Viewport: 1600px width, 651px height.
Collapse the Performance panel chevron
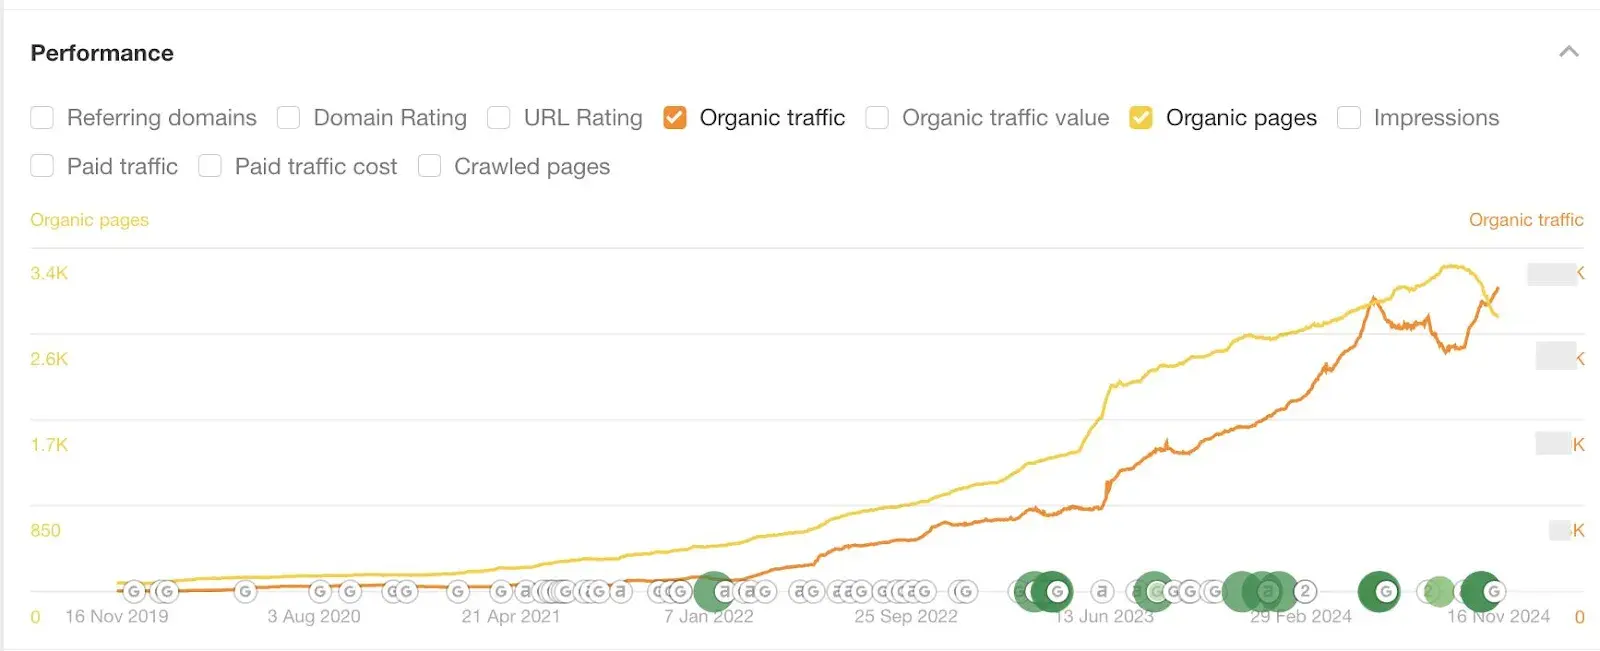pyautogui.click(x=1568, y=52)
